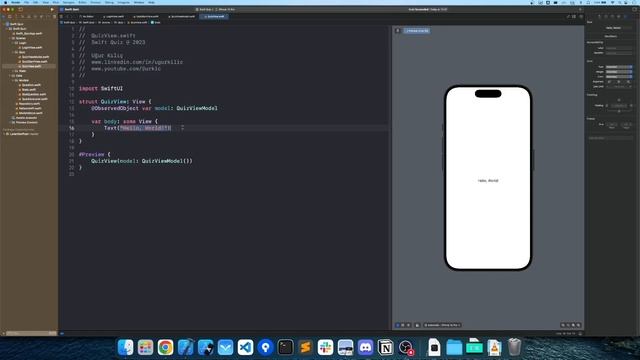Open the Font dropdown in the inspector
This screenshot has width=640, height=360.
pyautogui.click(x=619, y=67)
